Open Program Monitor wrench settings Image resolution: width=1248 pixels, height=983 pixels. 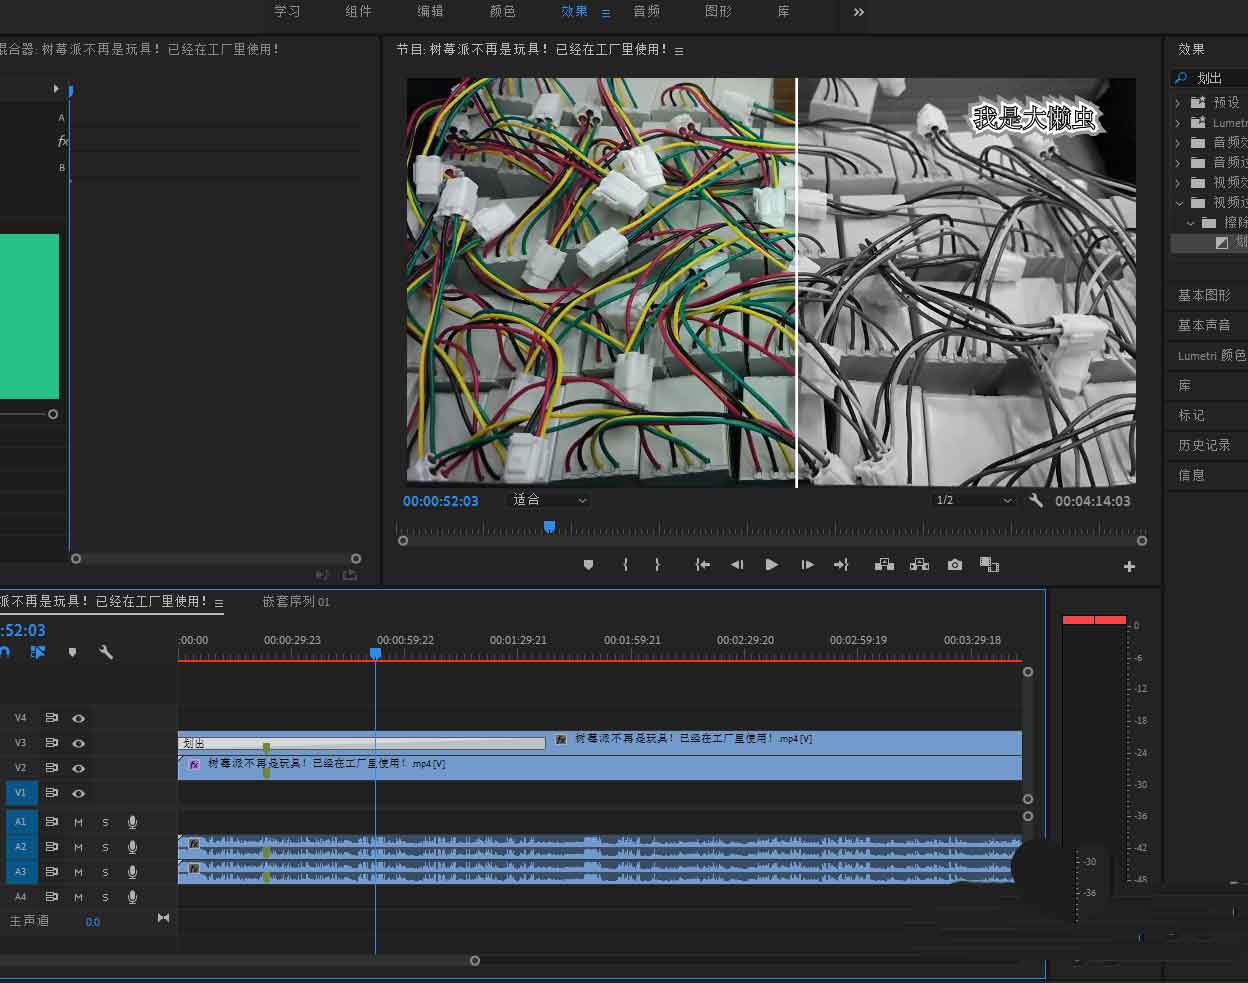1036,500
